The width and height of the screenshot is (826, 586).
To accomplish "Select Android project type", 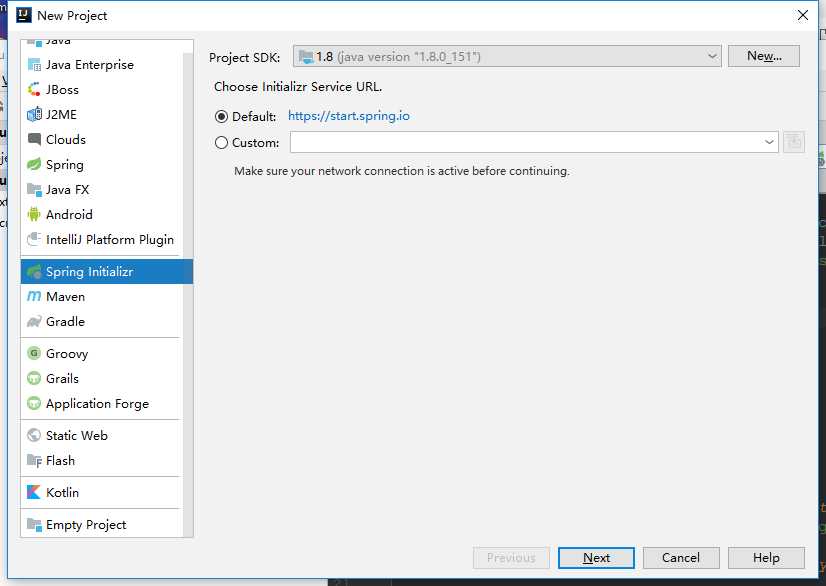I will [x=102, y=214].
